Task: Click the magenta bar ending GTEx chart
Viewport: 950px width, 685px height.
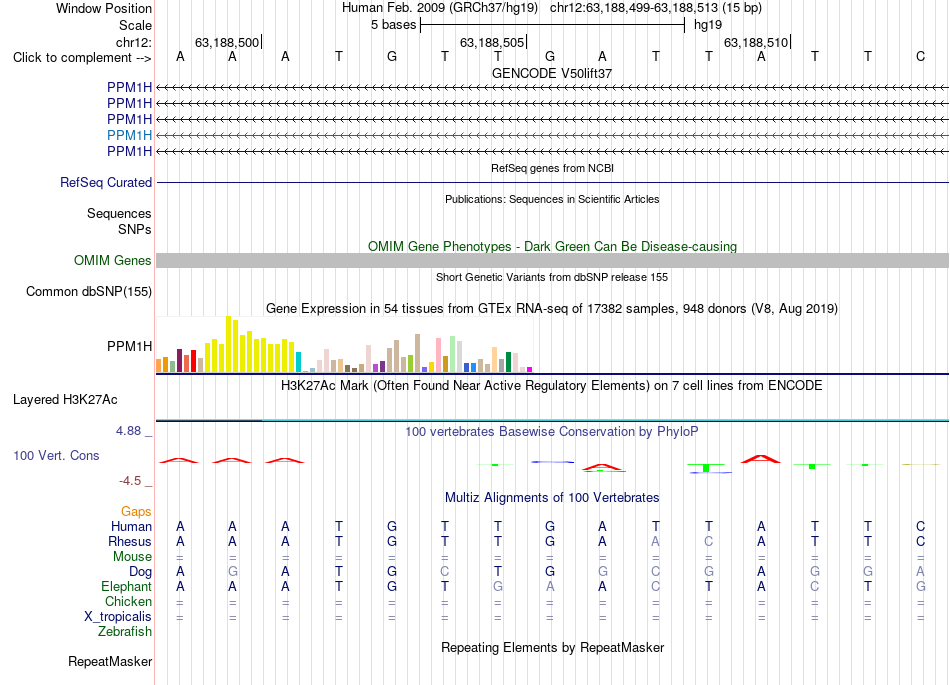Action: (x=530, y=369)
